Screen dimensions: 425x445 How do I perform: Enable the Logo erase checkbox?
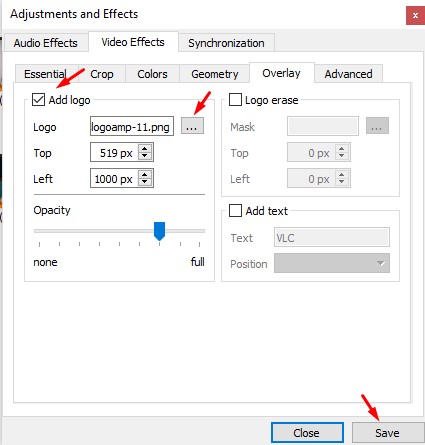pos(235,100)
